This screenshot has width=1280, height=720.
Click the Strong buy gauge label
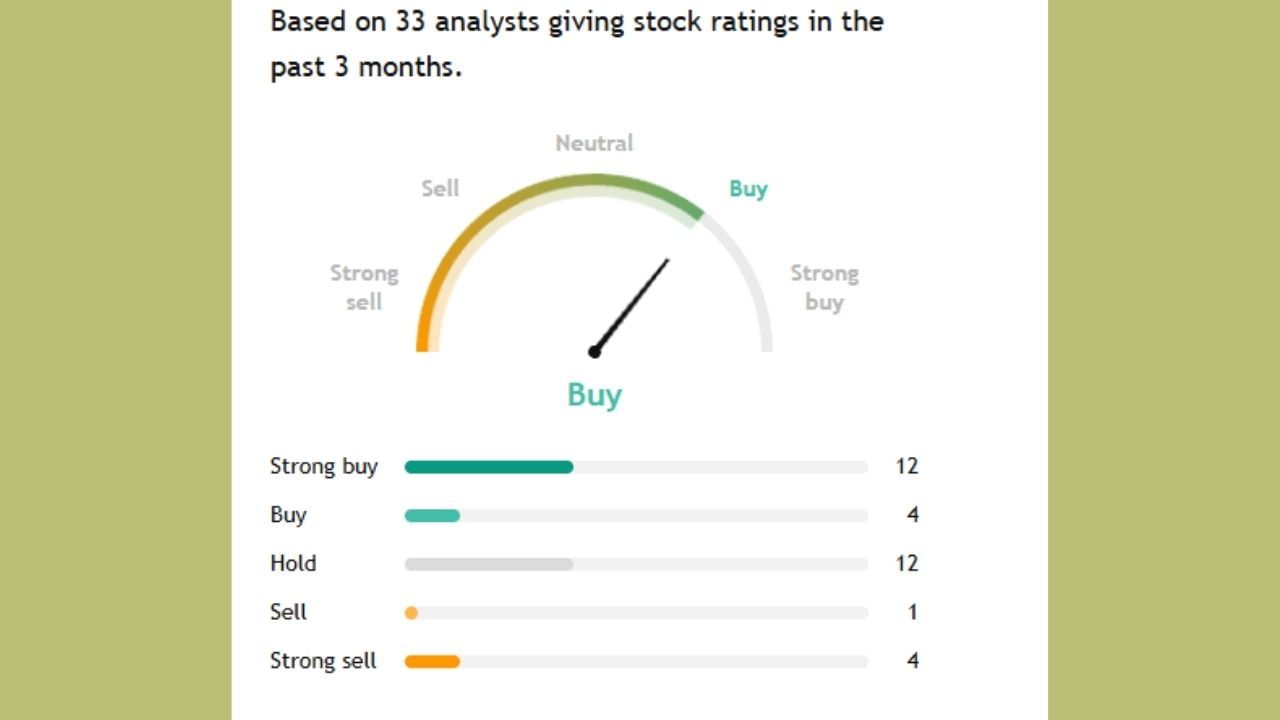824,287
